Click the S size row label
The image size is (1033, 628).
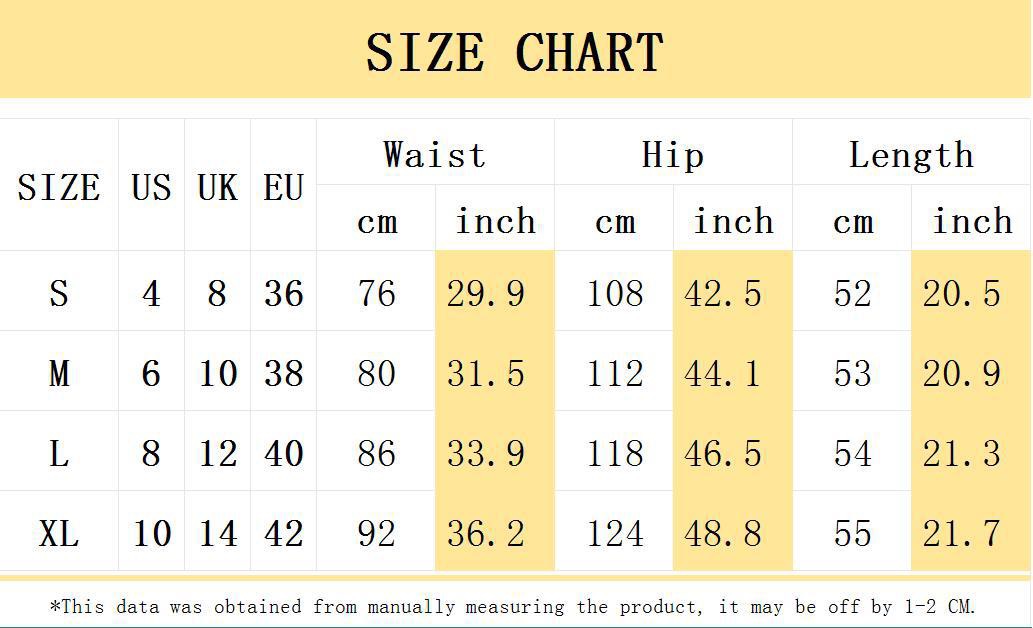point(59,293)
